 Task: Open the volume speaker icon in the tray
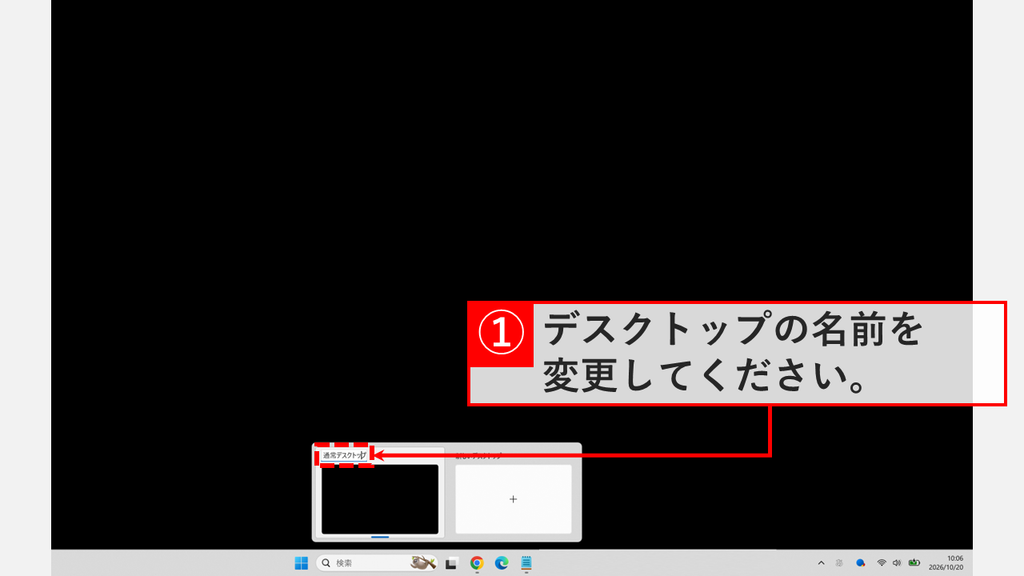pyautogui.click(x=897, y=563)
